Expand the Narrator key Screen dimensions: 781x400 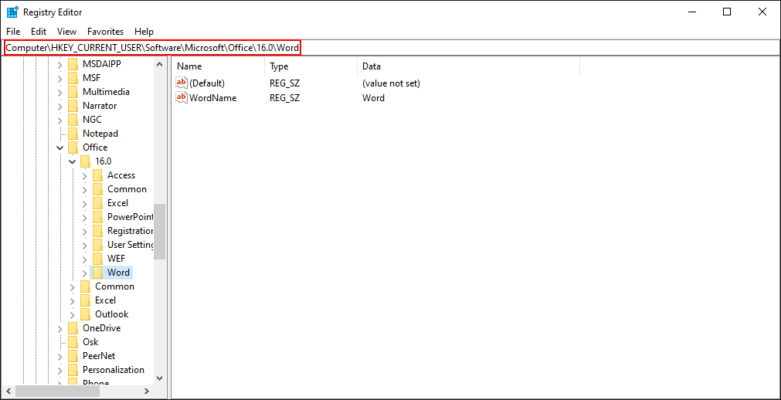[60, 106]
